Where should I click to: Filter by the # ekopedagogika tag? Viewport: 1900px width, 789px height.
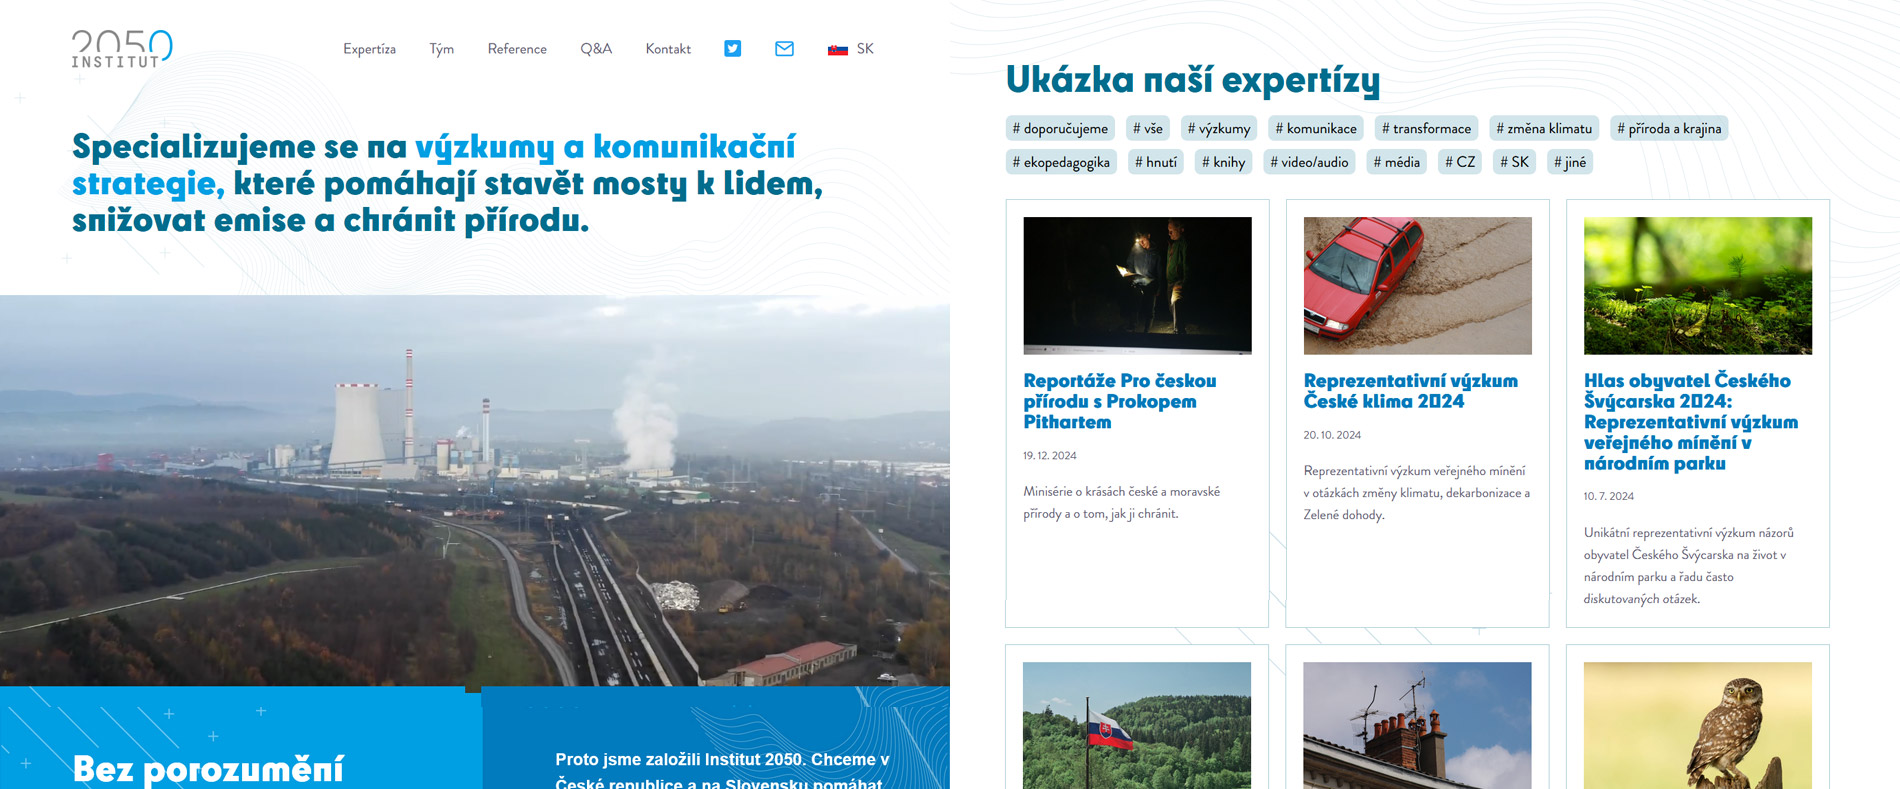(x=1061, y=162)
